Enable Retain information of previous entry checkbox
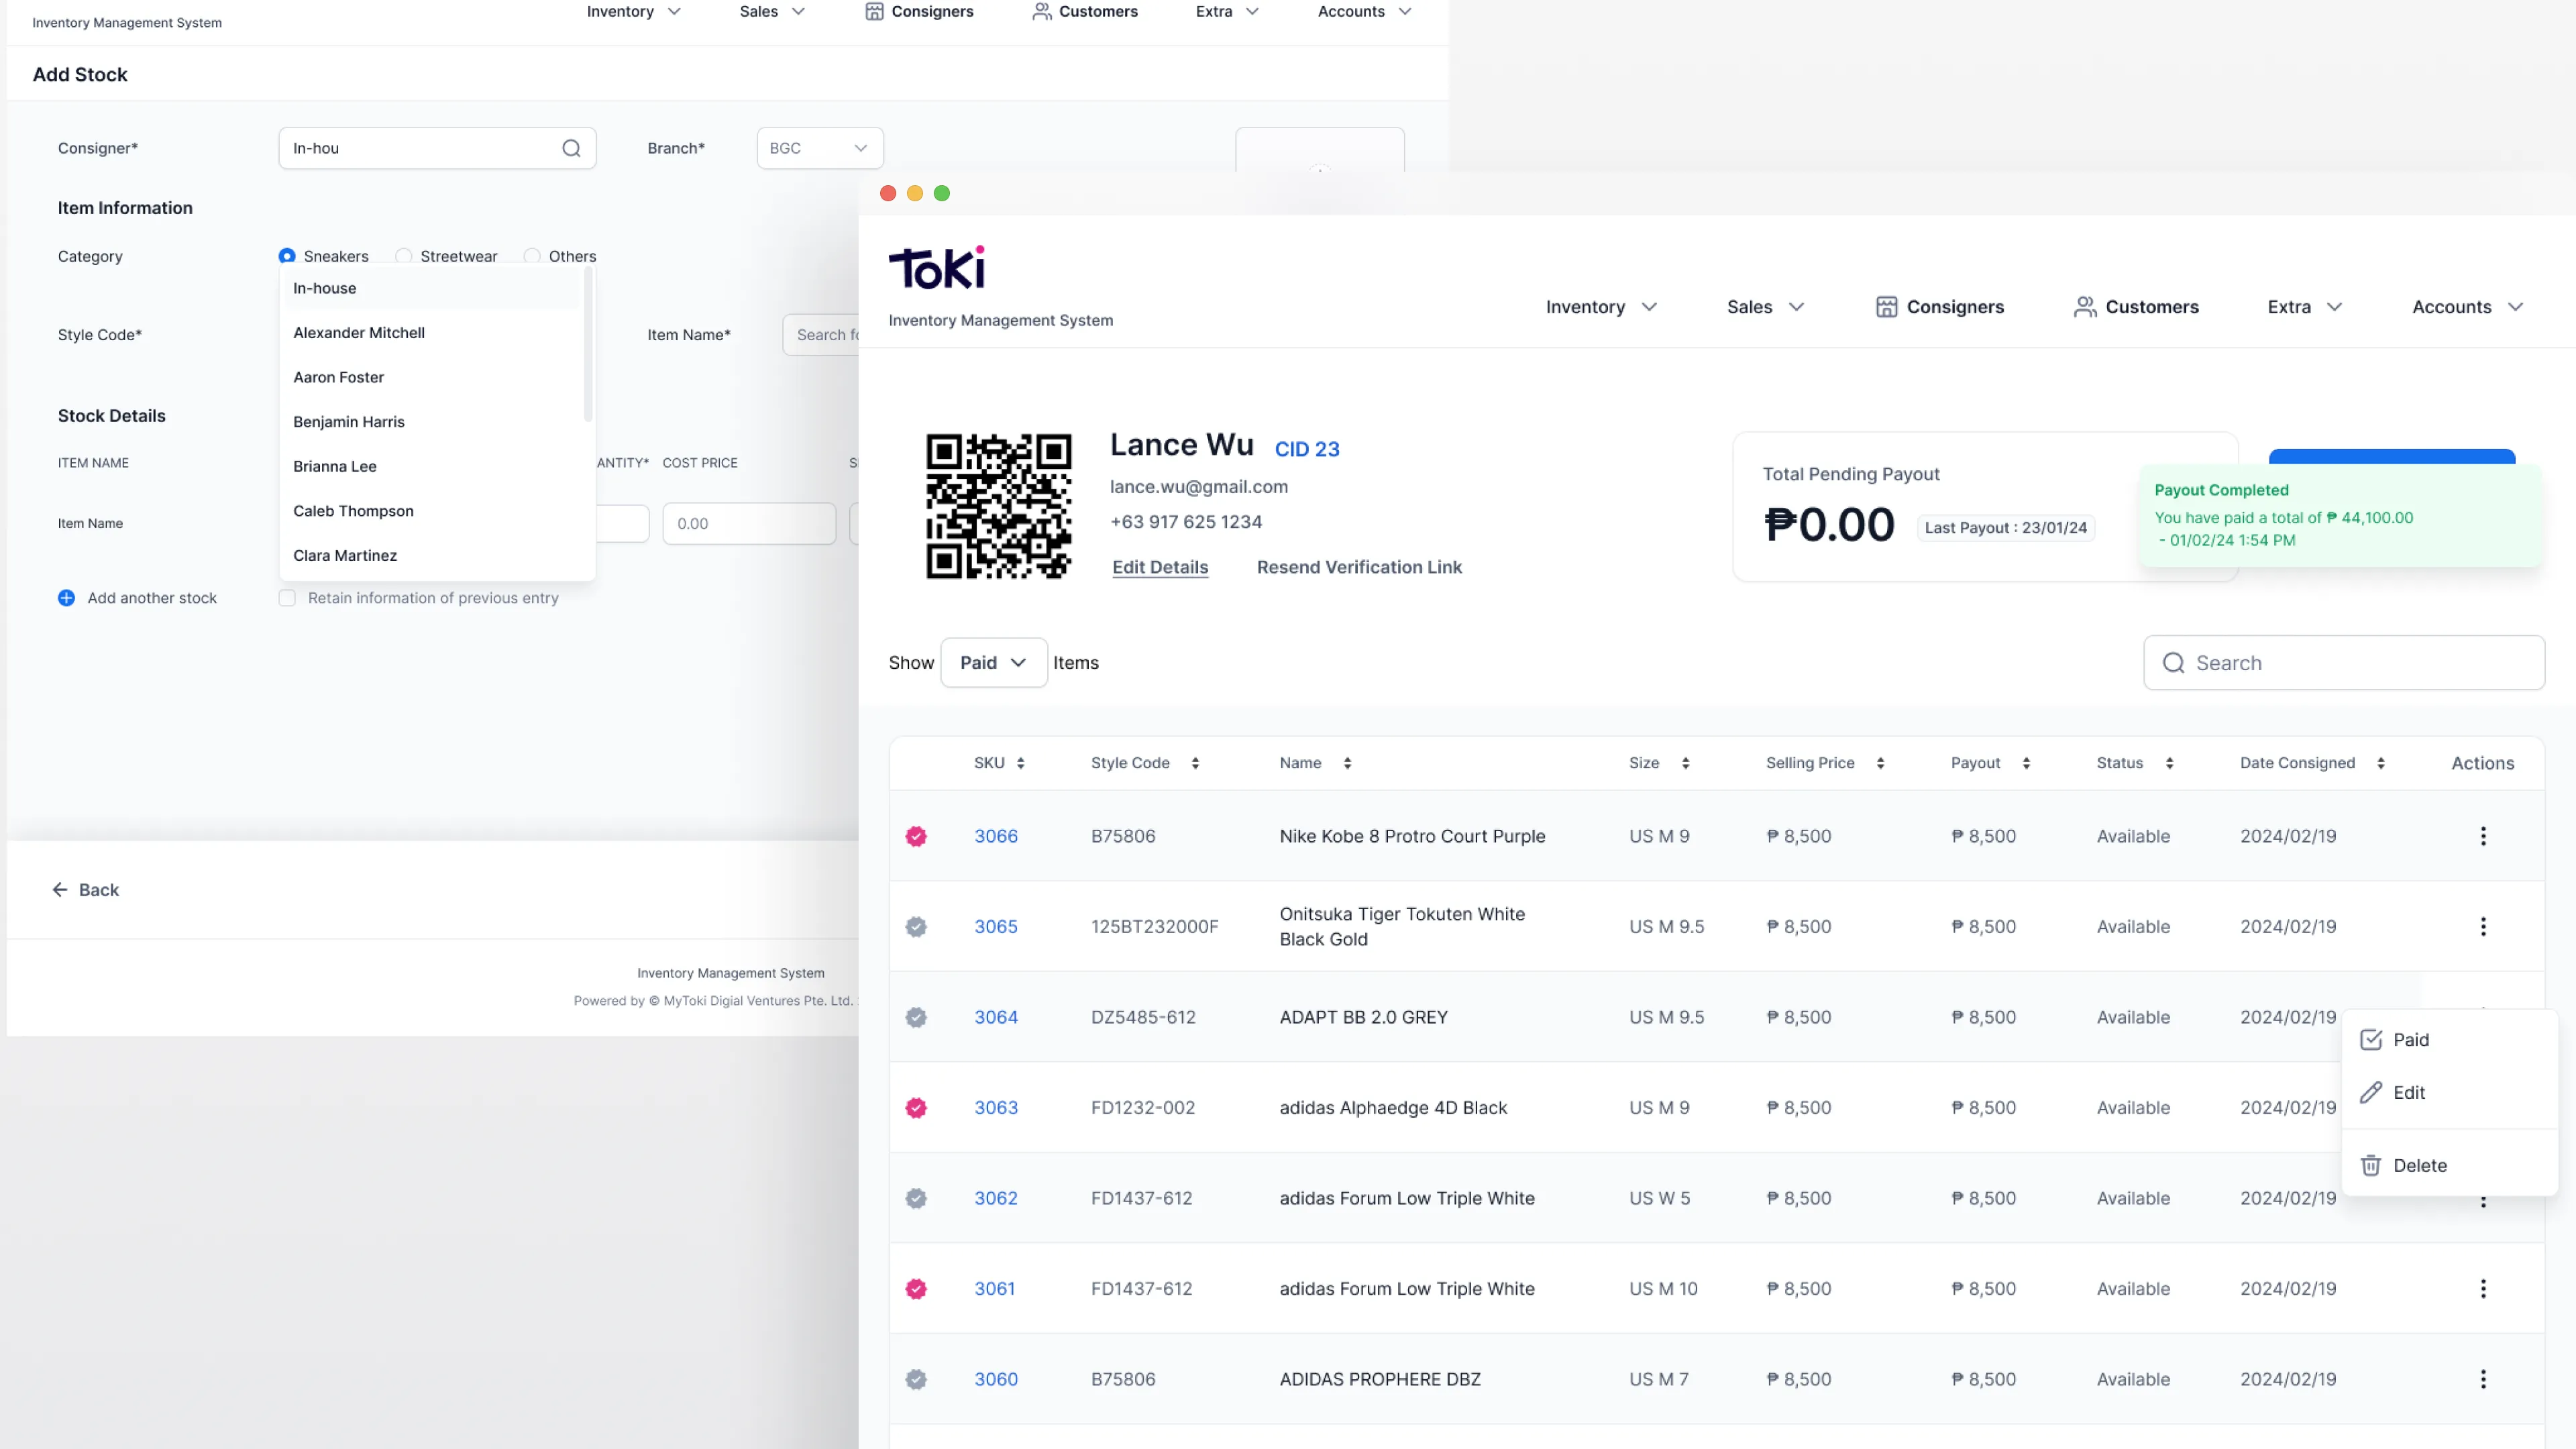This screenshot has height=1449, width=2576. coord(288,598)
